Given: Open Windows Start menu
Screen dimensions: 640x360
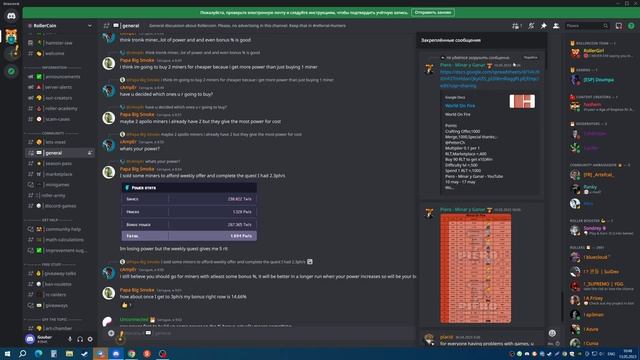Looking at the screenshot, I should point(7,353).
